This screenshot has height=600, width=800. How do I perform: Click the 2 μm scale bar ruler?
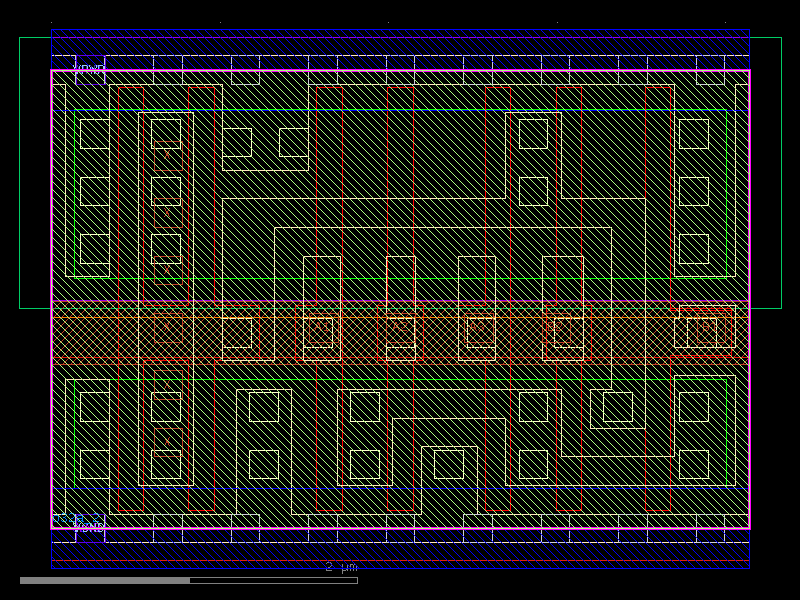point(340,568)
